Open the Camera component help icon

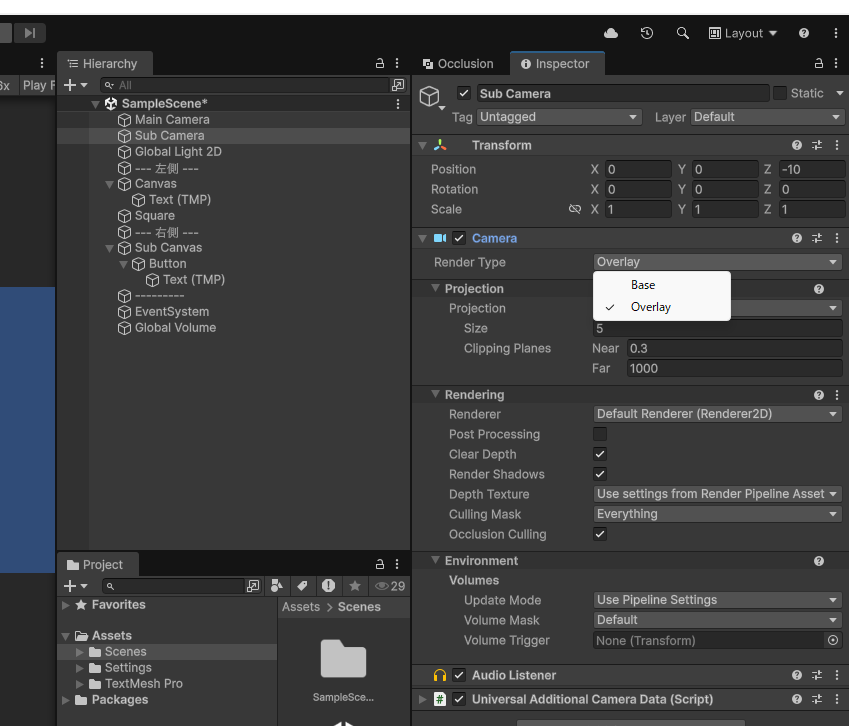[797, 238]
